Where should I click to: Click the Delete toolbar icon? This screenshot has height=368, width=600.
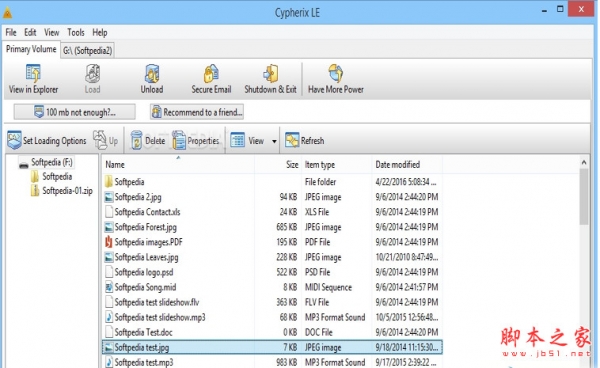(136, 140)
